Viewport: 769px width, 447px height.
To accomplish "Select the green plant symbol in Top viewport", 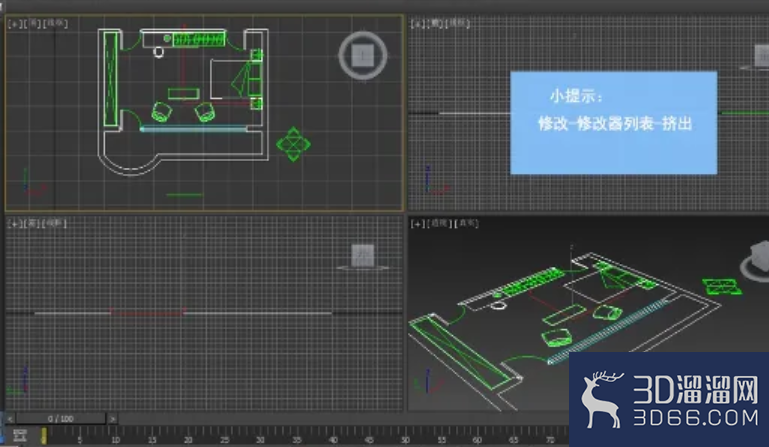I will tap(293, 144).
